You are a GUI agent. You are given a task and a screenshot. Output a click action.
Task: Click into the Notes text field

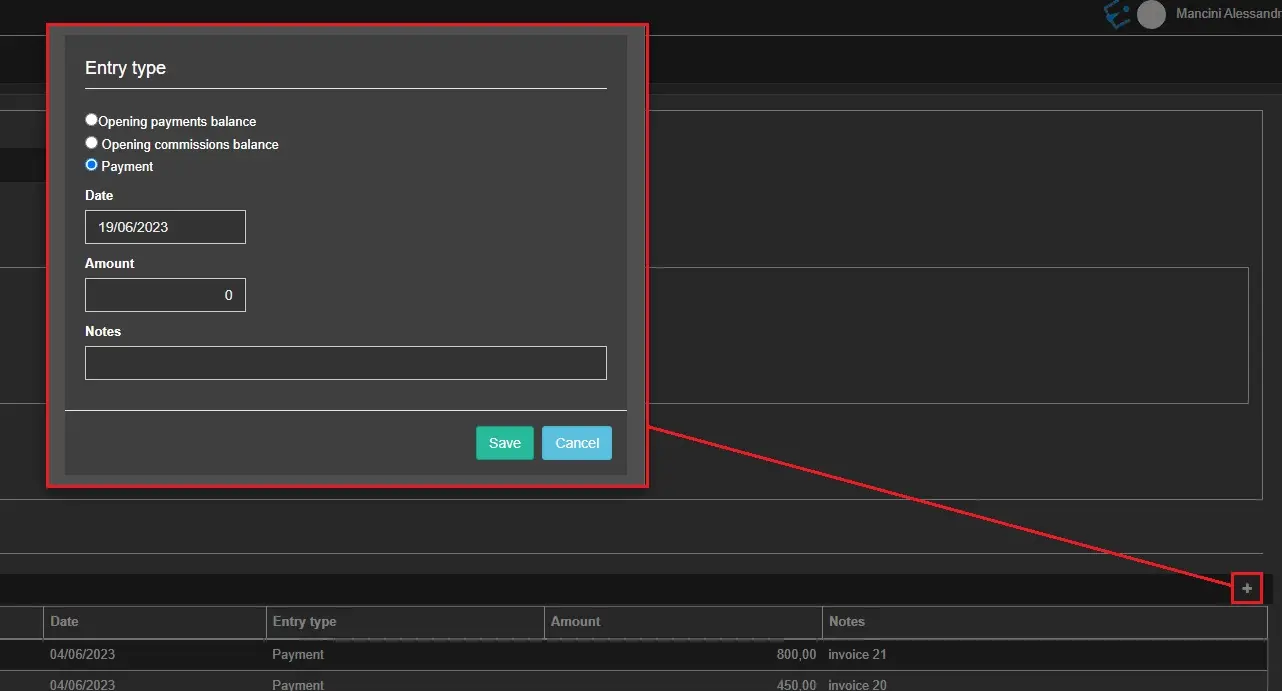click(x=345, y=363)
